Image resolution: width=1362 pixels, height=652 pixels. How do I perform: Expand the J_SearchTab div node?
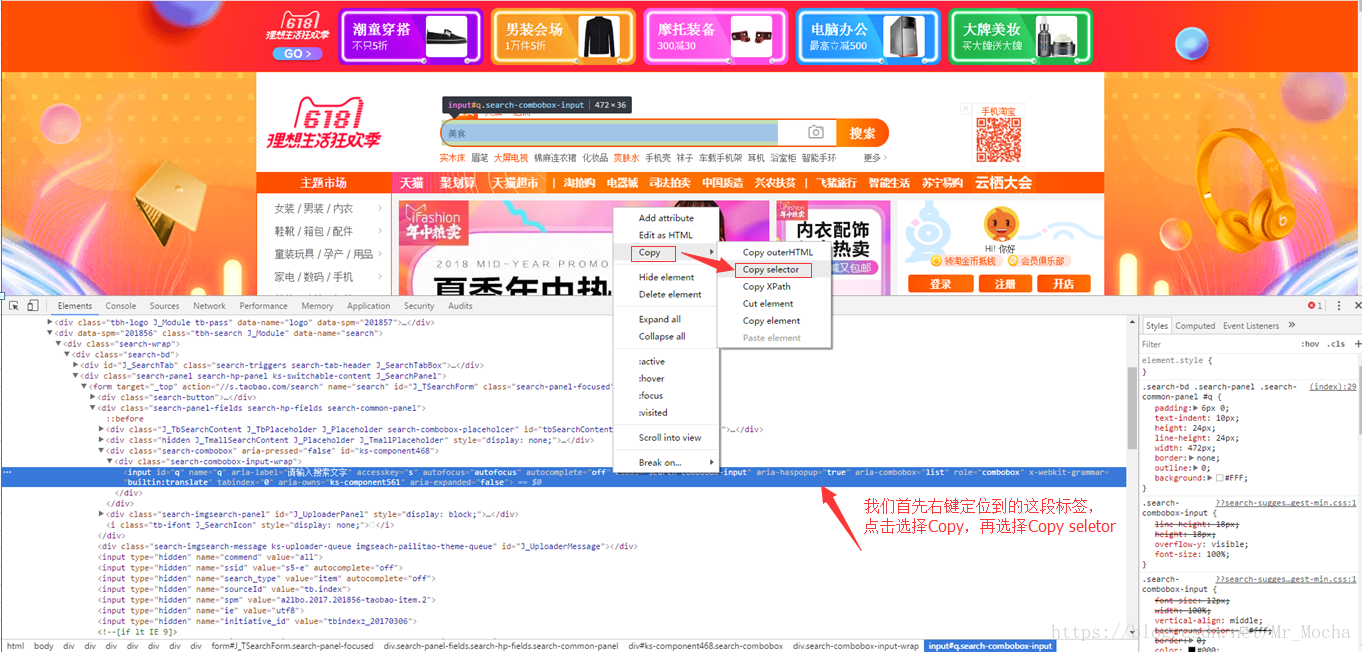75,365
